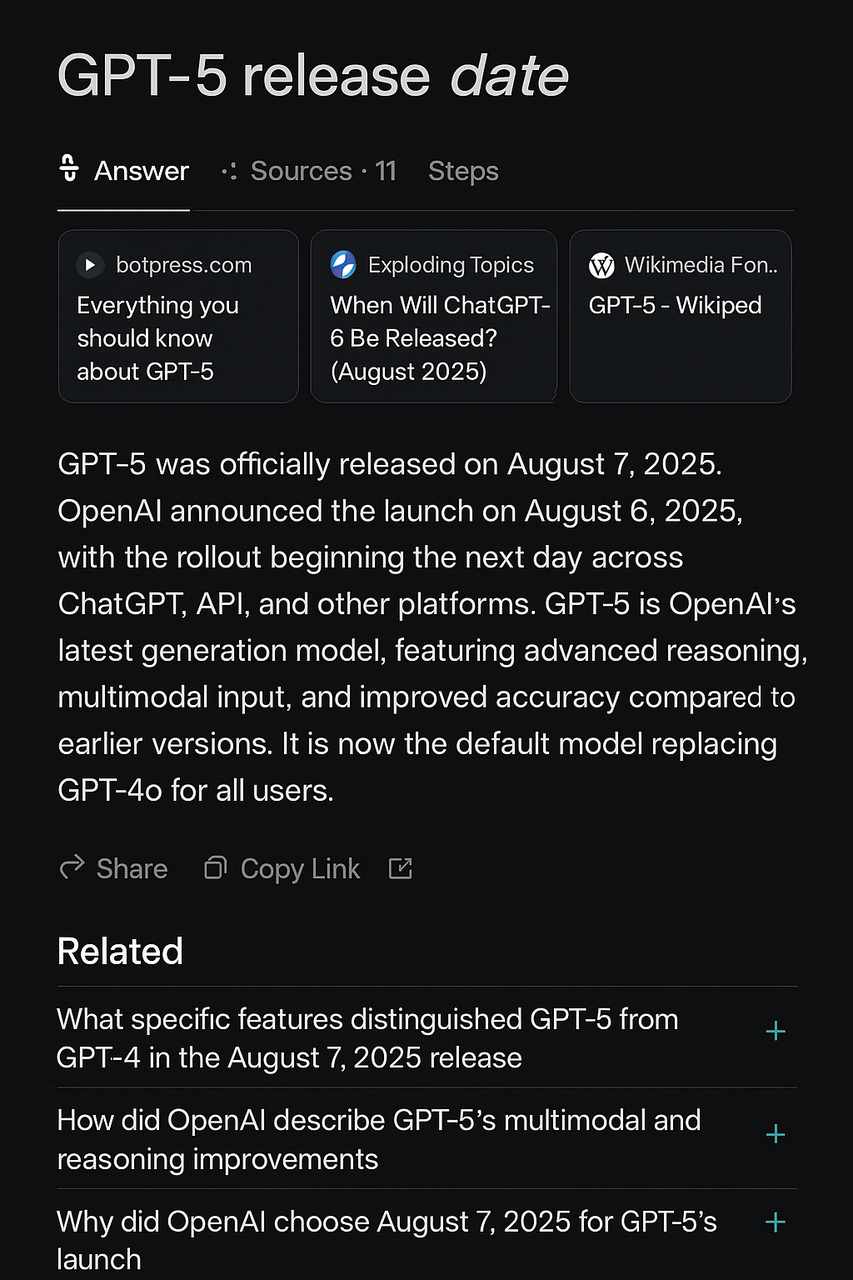Click the botpress.com source favicon

[x=90, y=265]
